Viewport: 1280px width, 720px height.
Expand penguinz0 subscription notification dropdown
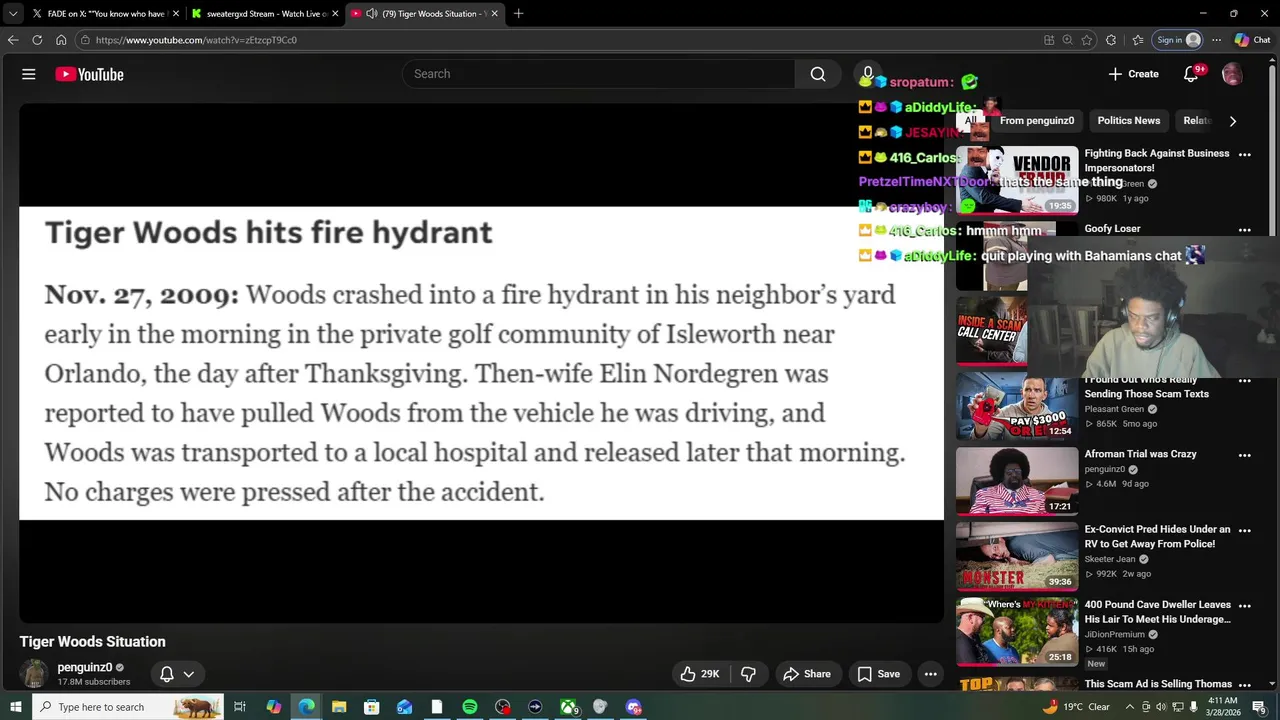click(177, 674)
